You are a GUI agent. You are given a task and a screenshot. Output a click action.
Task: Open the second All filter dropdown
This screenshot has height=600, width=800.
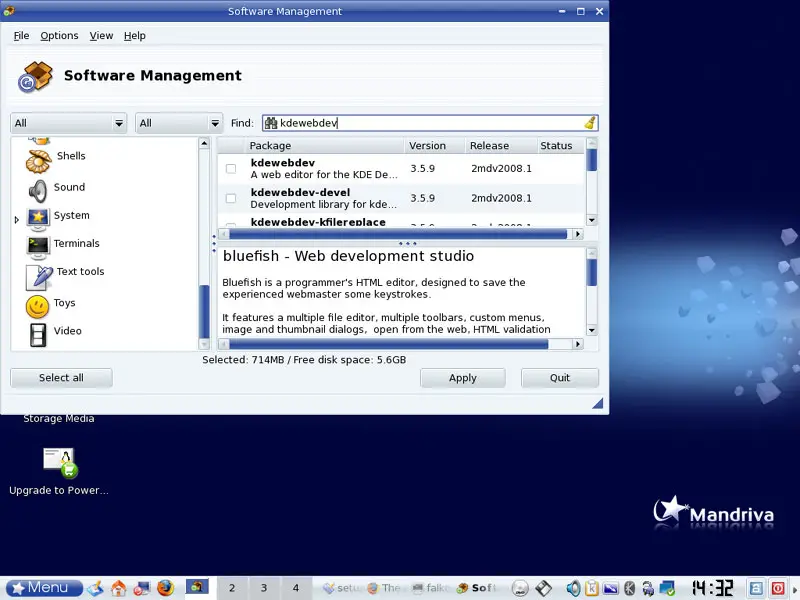179,123
